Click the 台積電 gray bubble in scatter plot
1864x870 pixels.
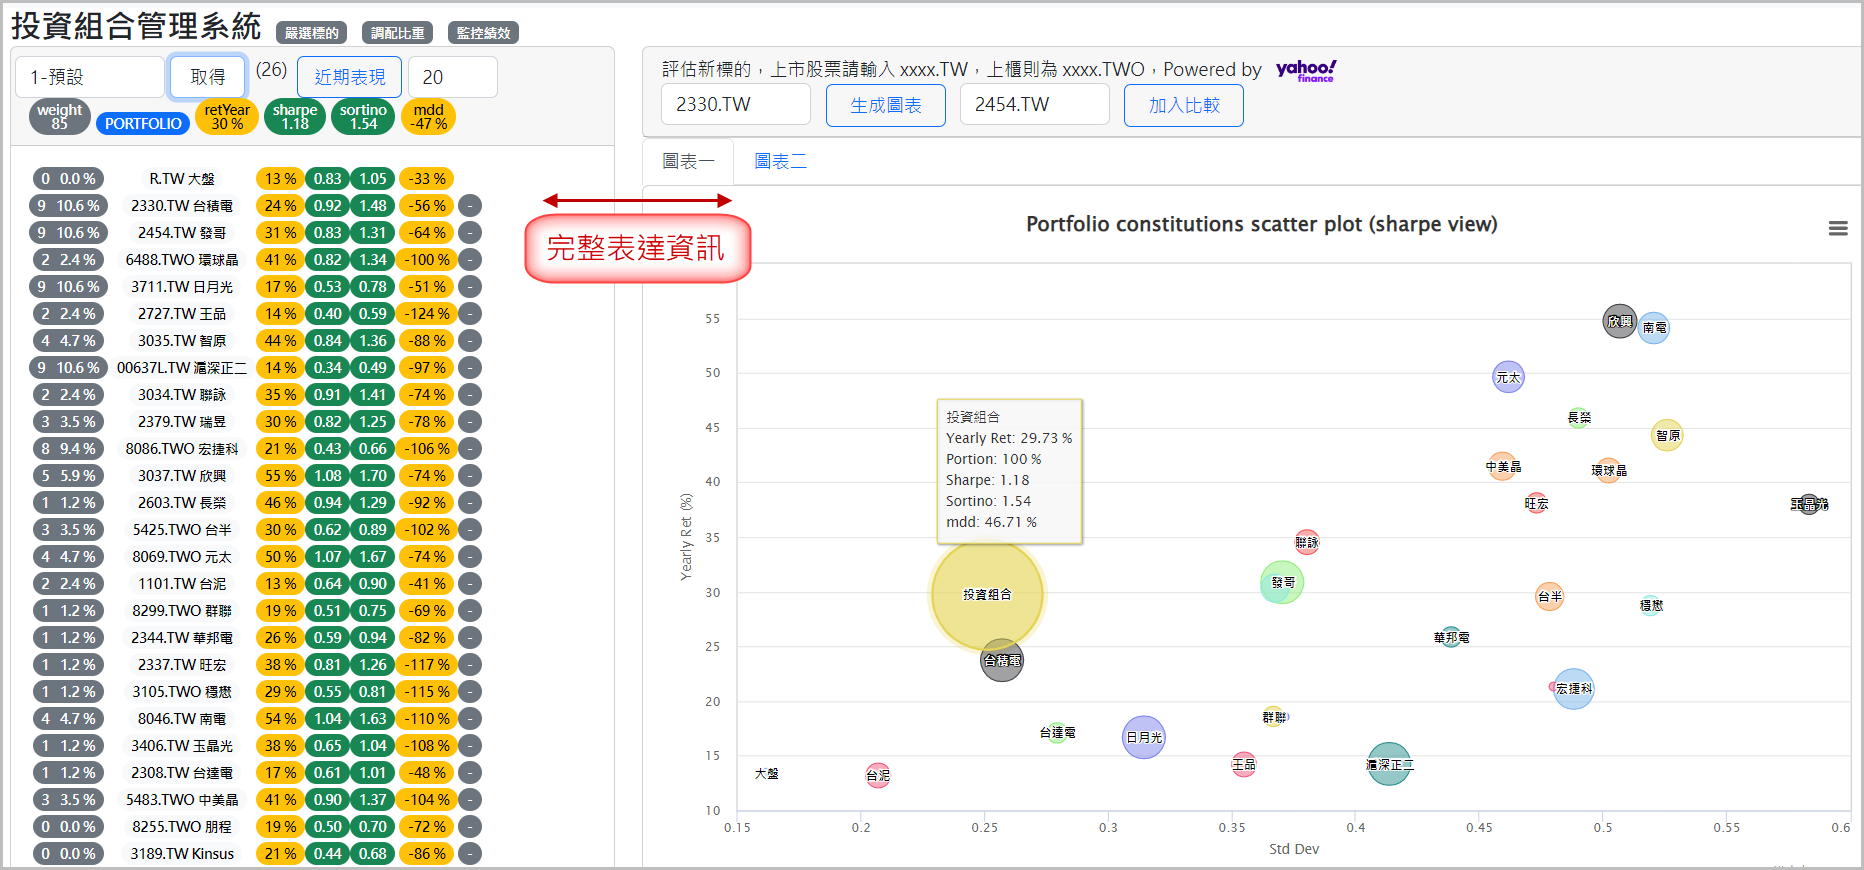(x=1001, y=661)
